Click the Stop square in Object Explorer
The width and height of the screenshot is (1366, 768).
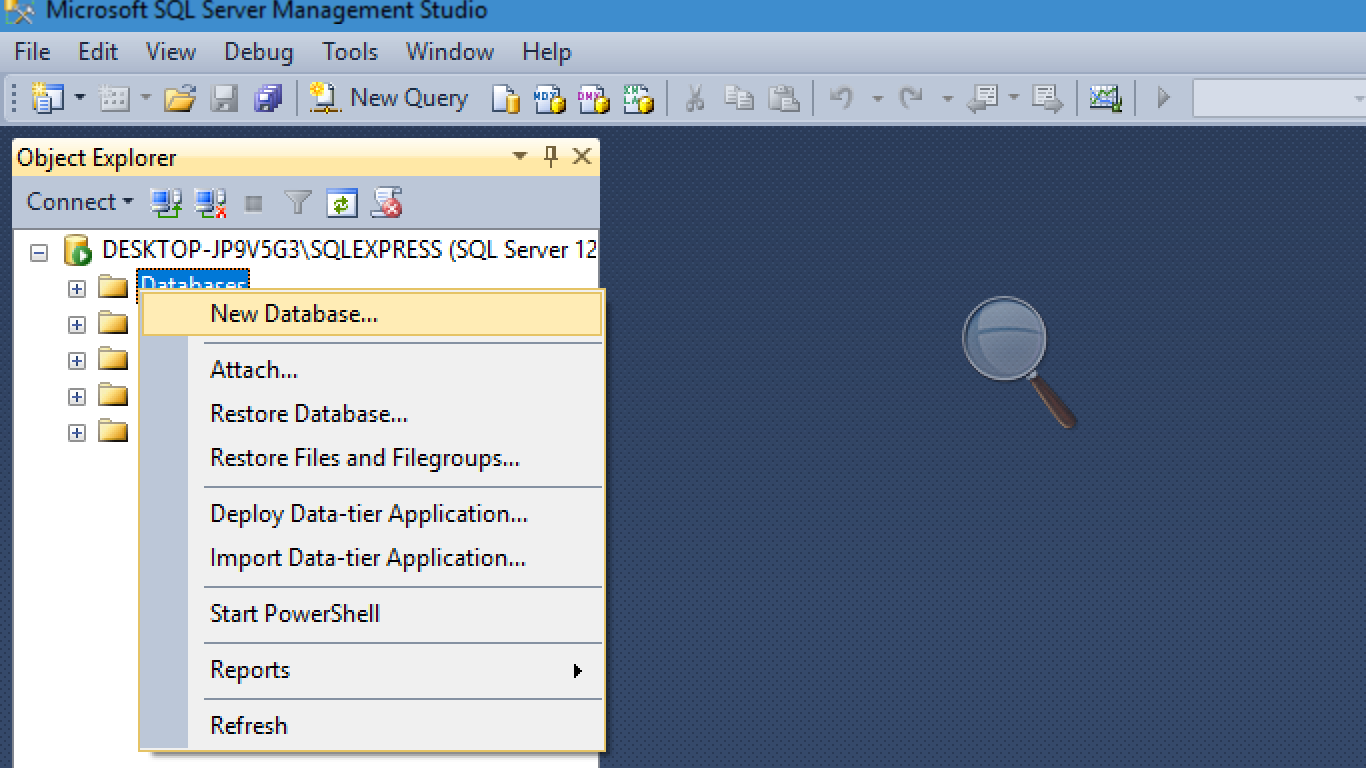(254, 204)
